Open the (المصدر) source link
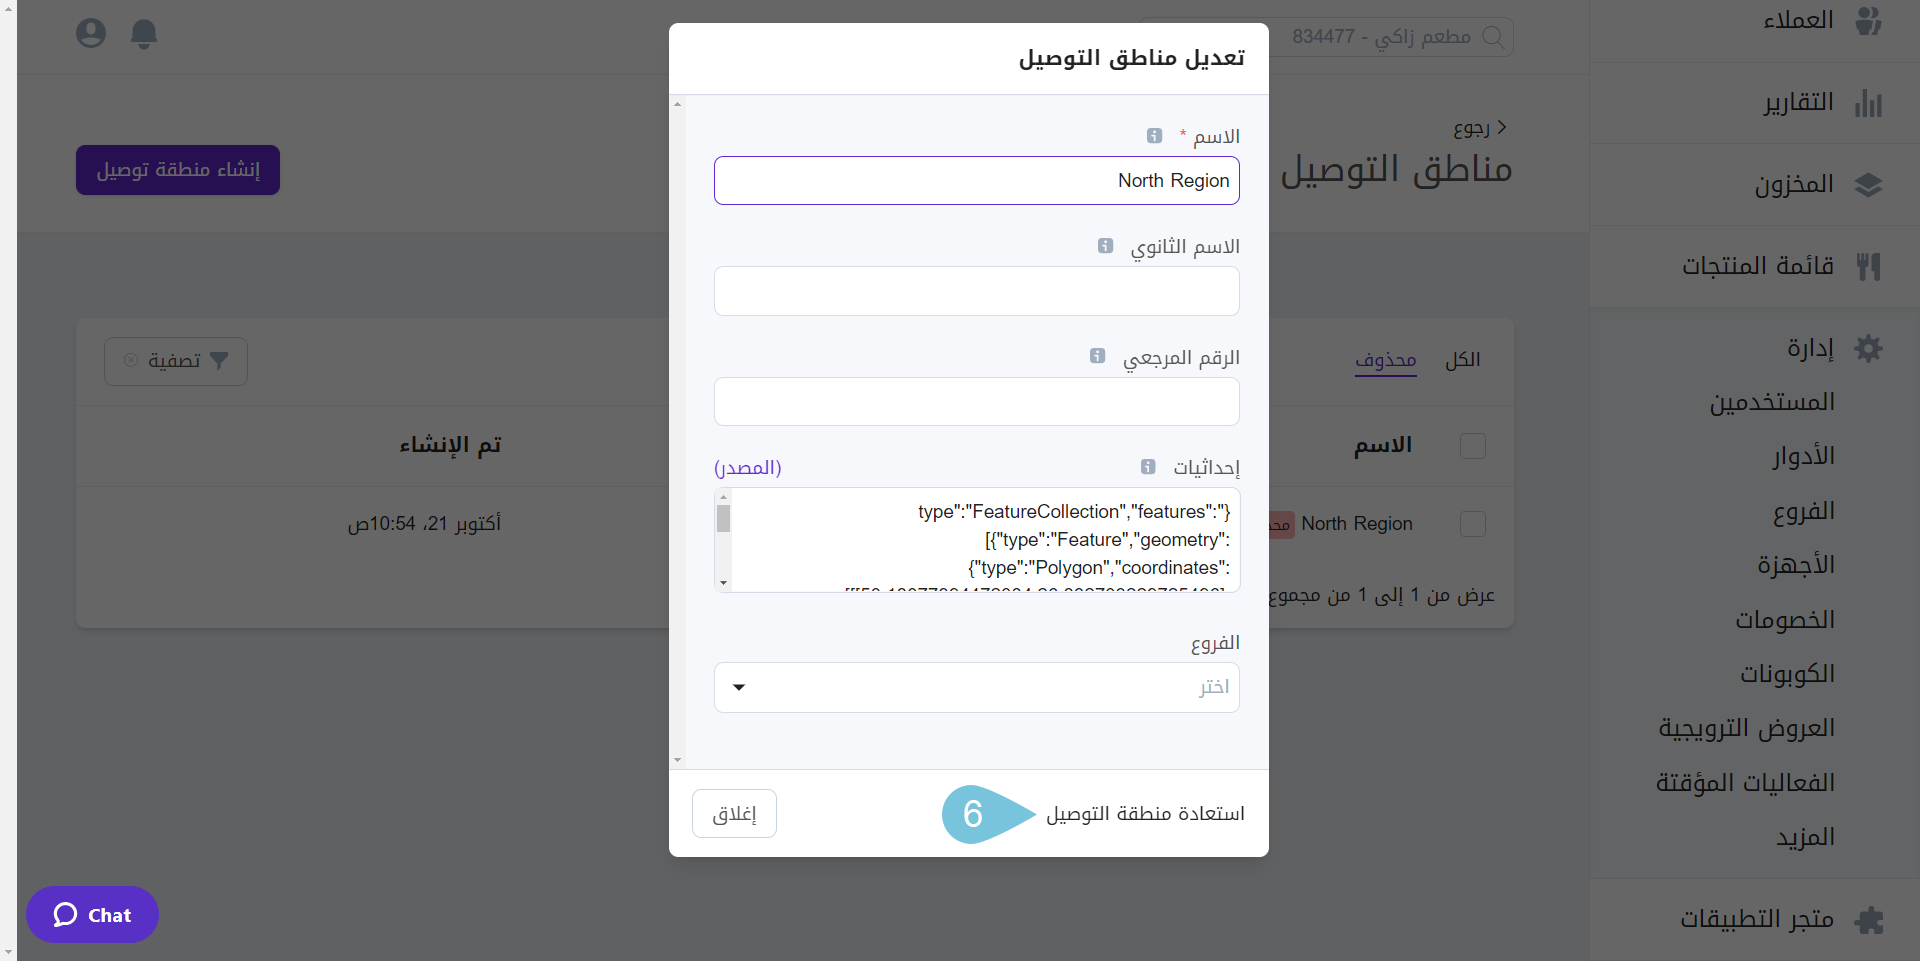1920x961 pixels. (x=747, y=468)
